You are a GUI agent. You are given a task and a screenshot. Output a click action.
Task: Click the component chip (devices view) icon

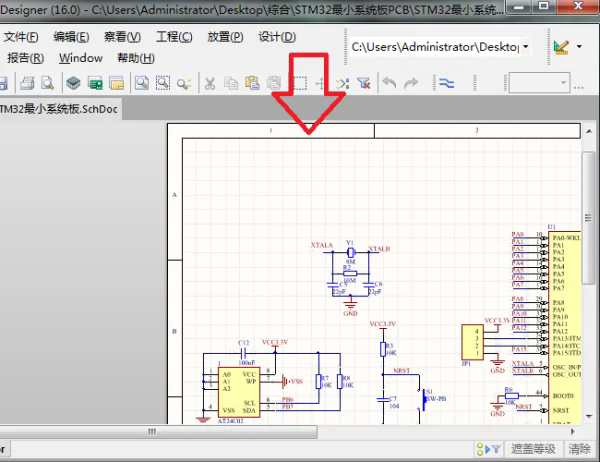73,83
